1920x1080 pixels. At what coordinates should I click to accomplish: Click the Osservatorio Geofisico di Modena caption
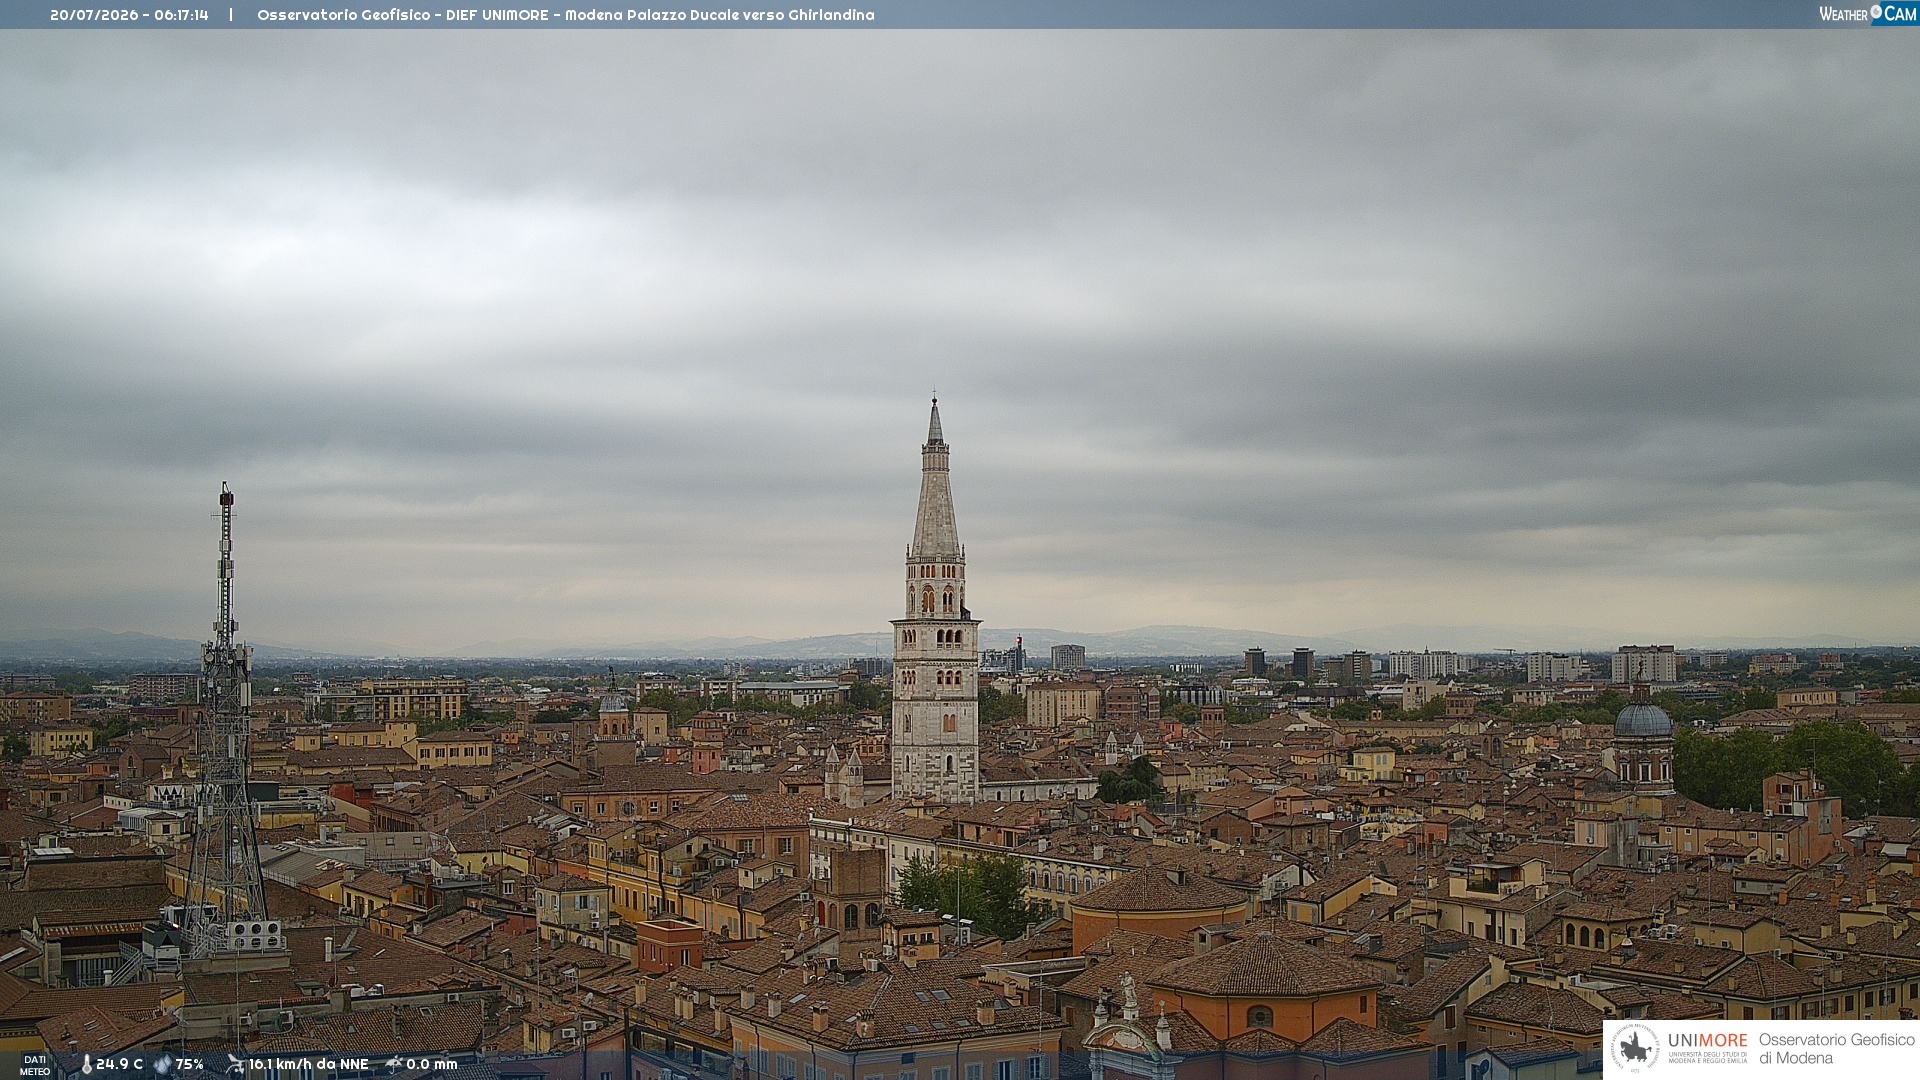point(1836,1048)
